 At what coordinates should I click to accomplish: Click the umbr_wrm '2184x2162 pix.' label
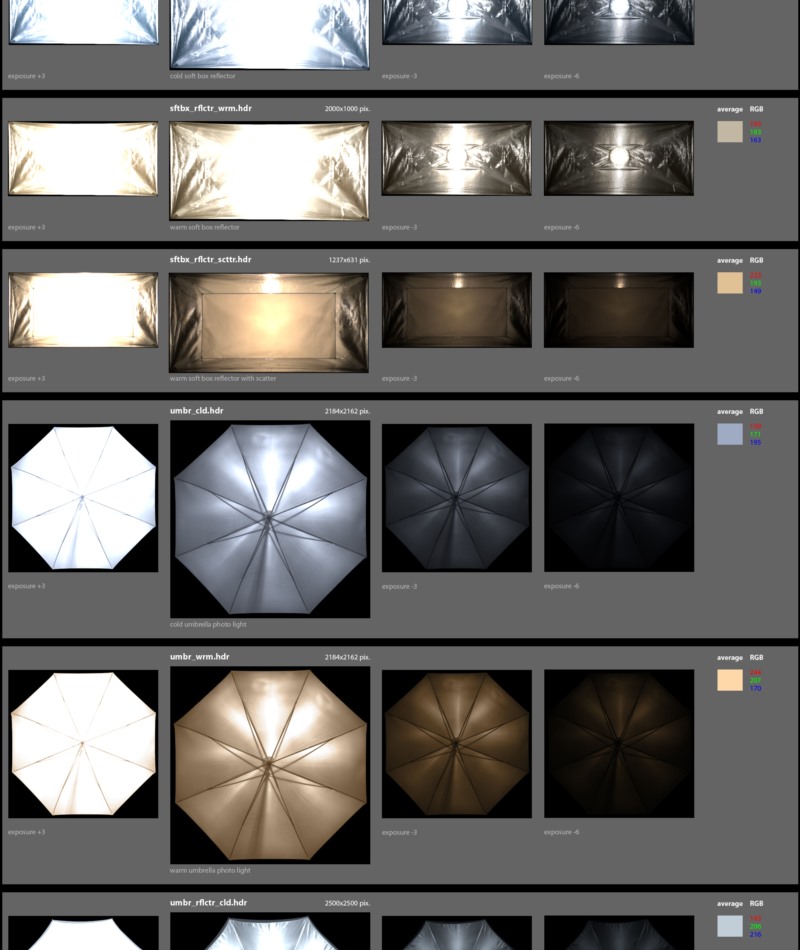[x=347, y=657]
